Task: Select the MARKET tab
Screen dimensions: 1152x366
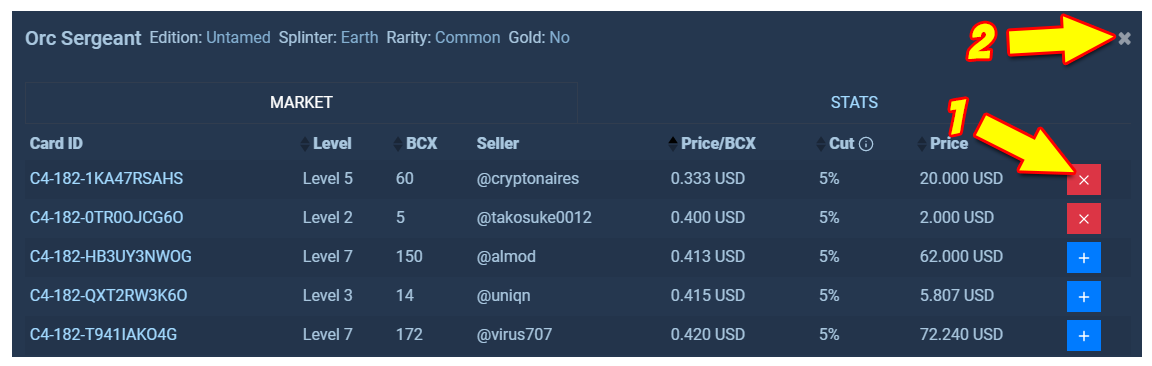Action: 301,103
